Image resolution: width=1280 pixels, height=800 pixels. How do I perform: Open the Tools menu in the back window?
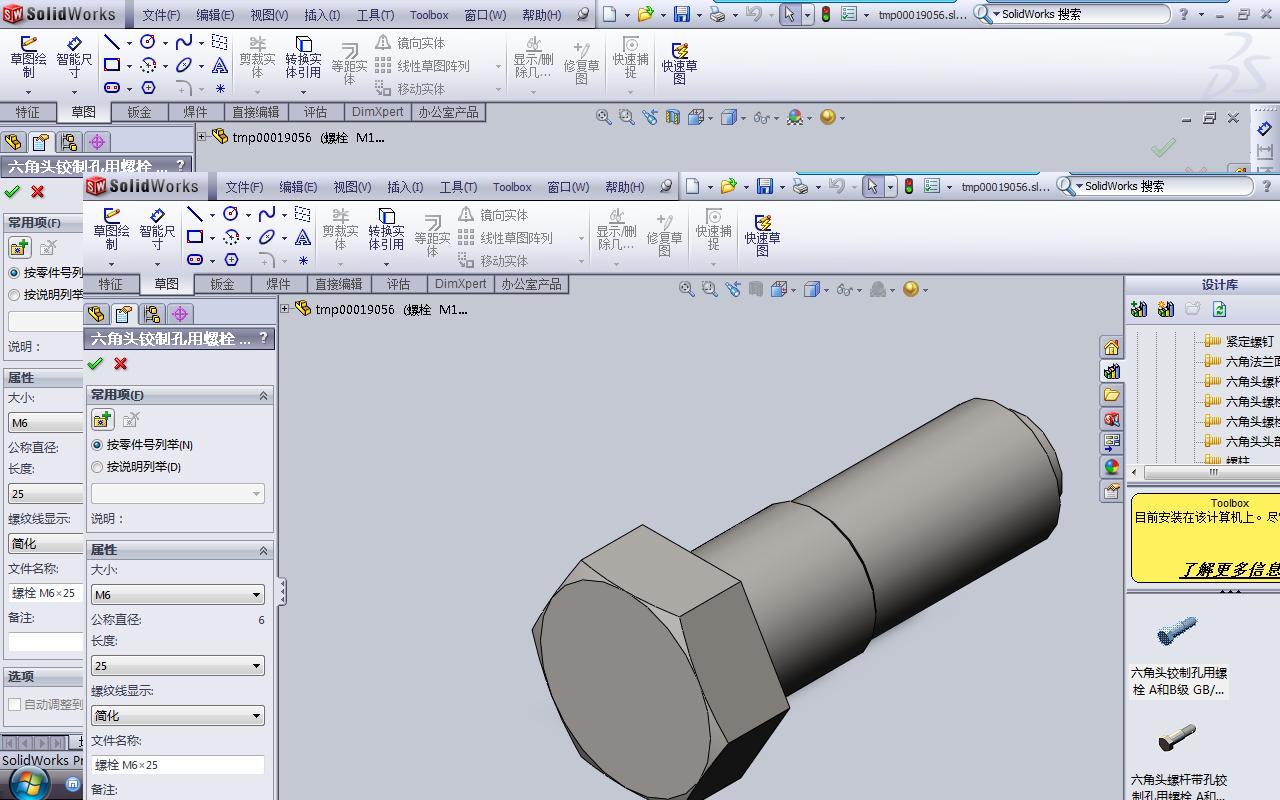[375, 15]
